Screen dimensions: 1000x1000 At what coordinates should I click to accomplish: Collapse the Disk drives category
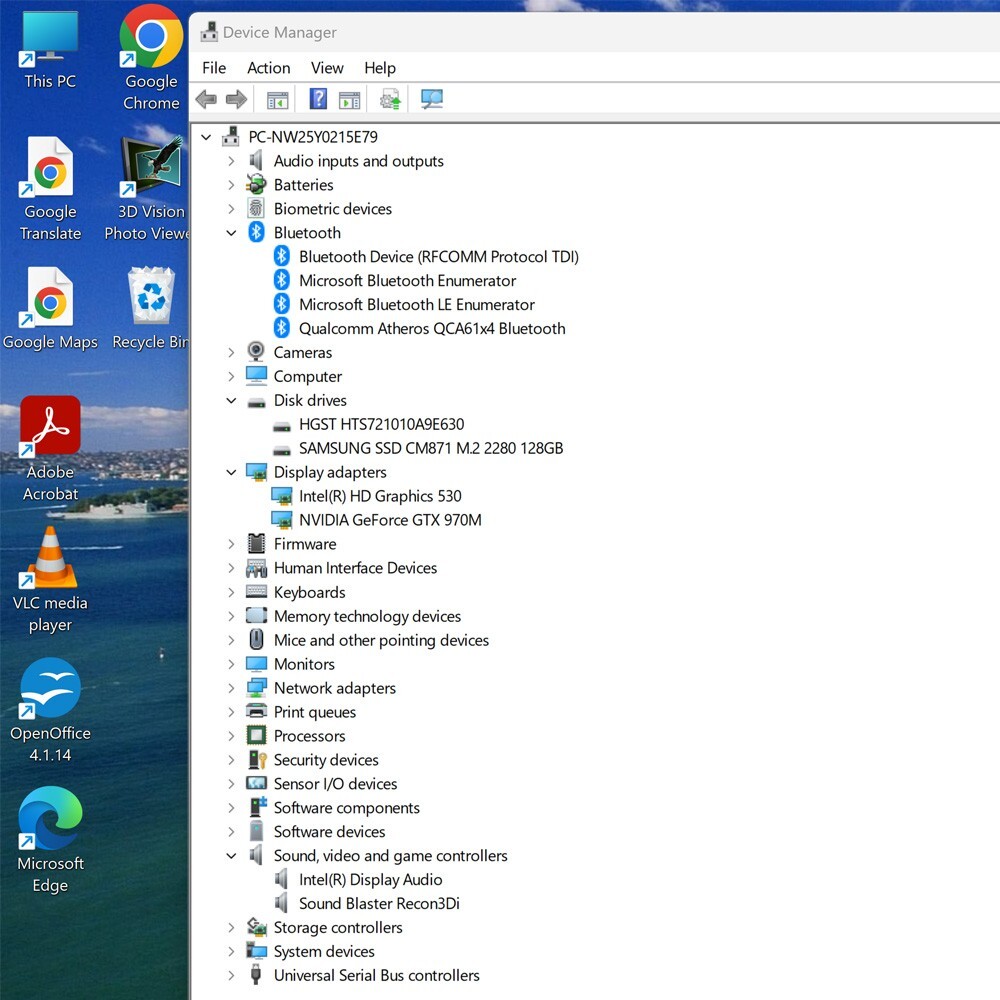coord(232,401)
